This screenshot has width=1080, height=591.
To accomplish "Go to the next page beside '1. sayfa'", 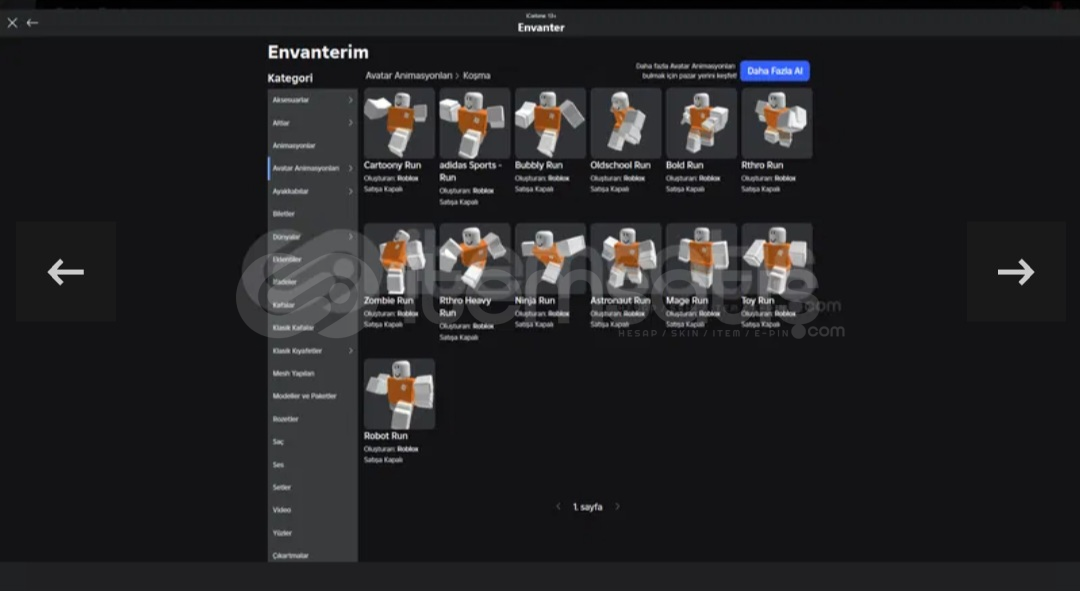I will [617, 506].
